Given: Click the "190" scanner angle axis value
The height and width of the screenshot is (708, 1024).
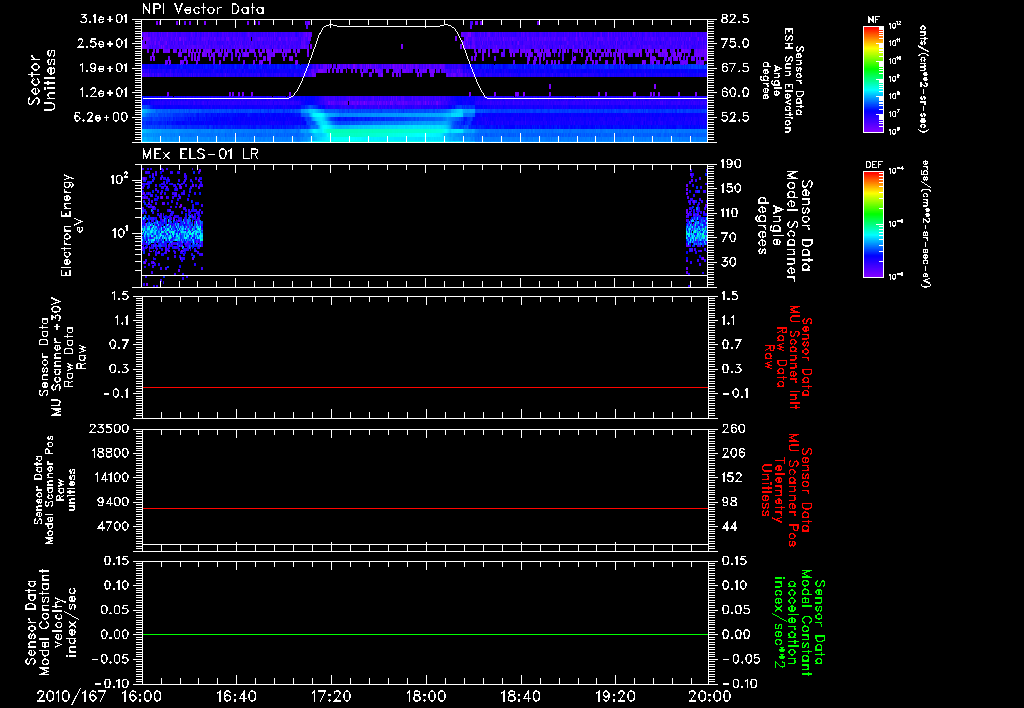Looking at the screenshot, I should tap(731, 164).
